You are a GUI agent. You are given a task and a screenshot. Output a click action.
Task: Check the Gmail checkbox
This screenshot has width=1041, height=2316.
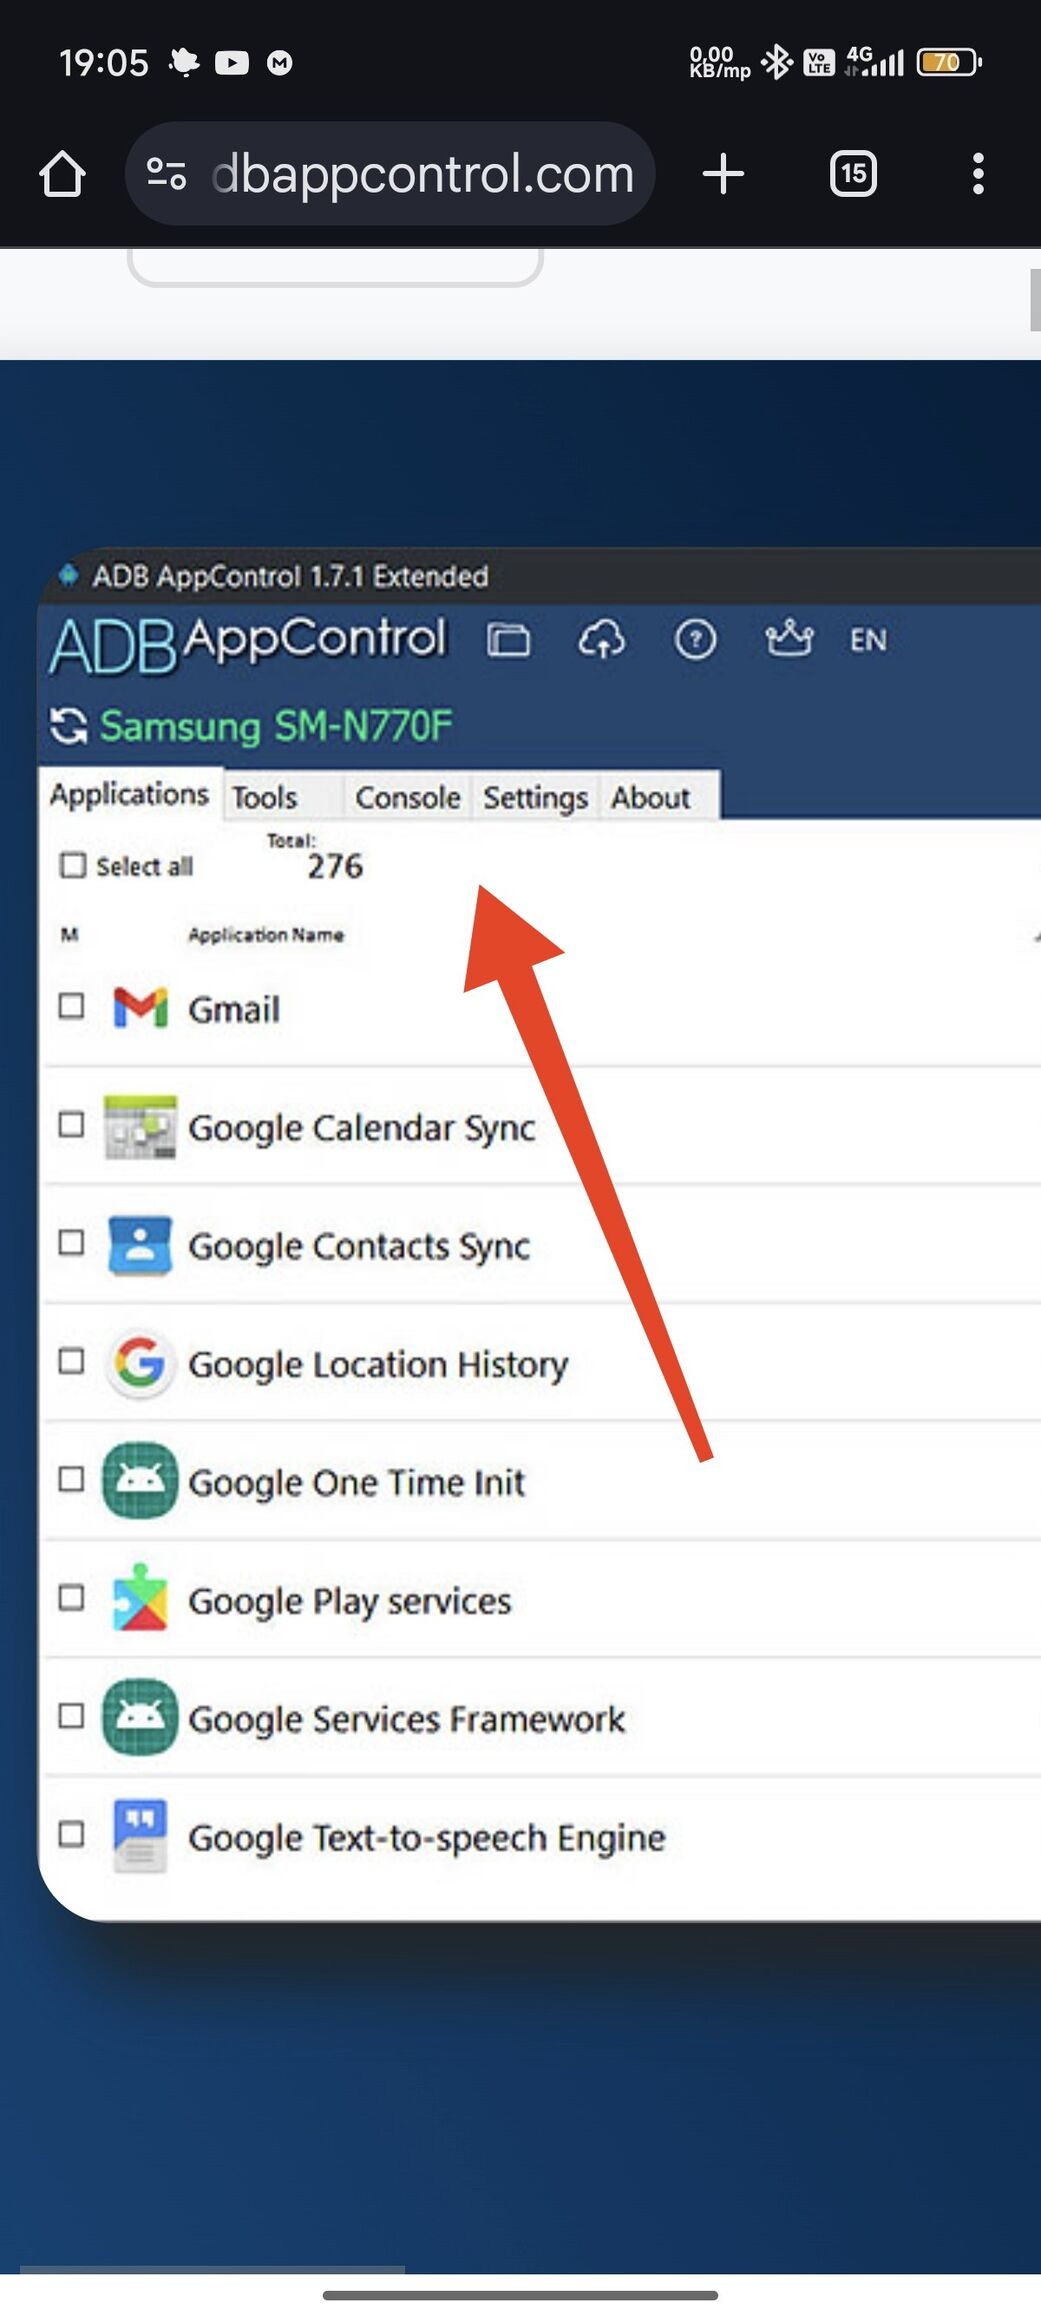(71, 1005)
